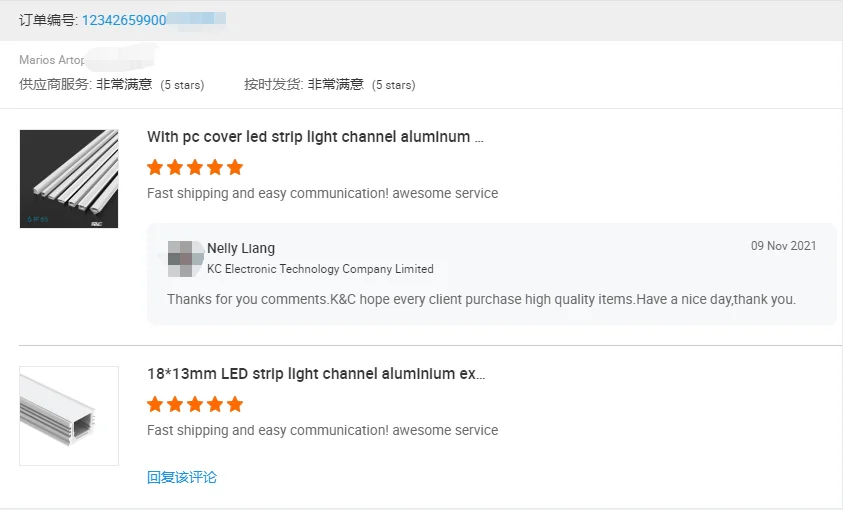Click the 供应商服务 rating text
This screenshot has width=843, height=510.
click(x=112, y=84)
